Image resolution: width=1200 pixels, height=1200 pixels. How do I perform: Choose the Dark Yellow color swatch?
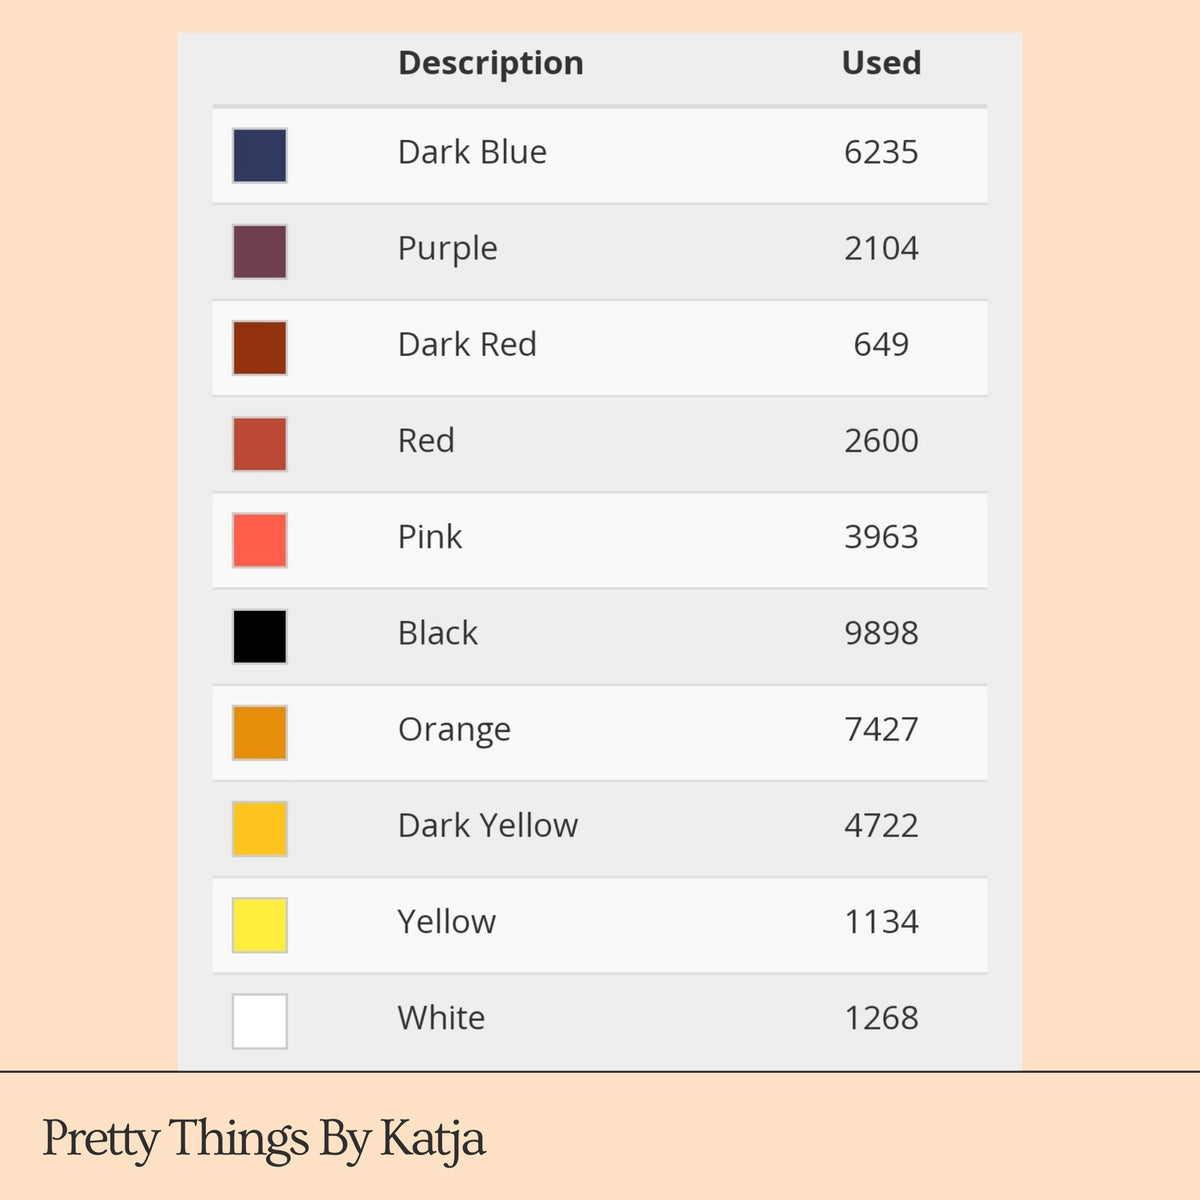tap(260, 828)
